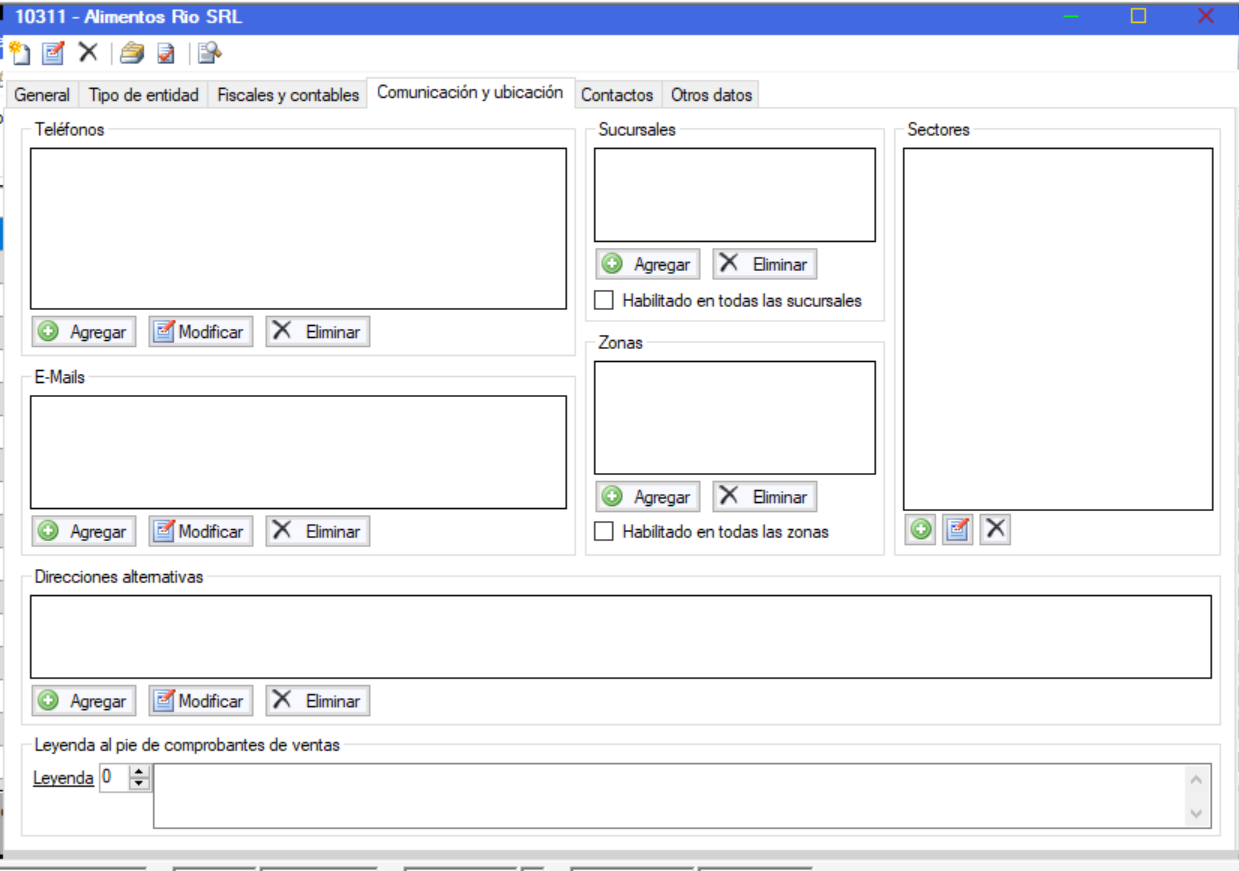
Task: Switch to the Contactos tab
Action: [x=617, y=95]
